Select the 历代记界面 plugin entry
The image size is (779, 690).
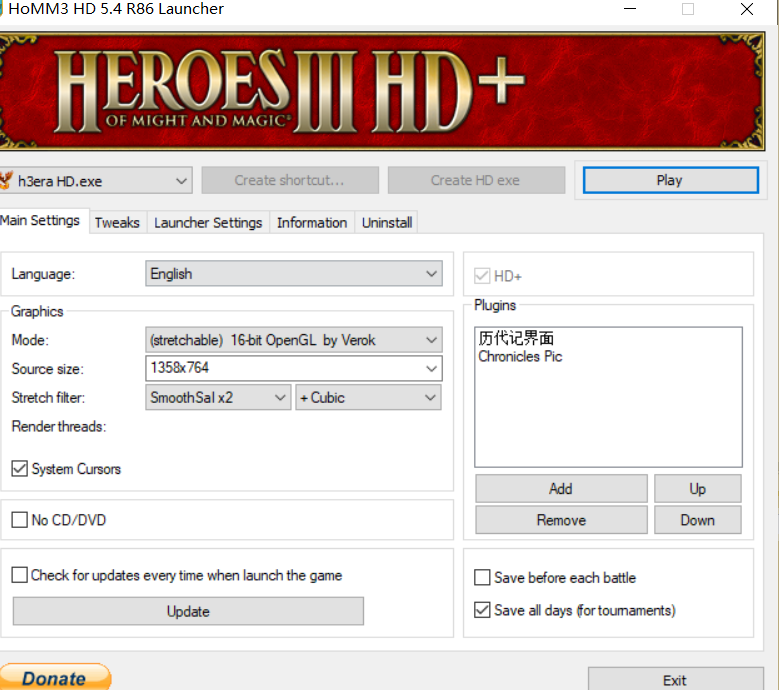[x=516, y=338]
